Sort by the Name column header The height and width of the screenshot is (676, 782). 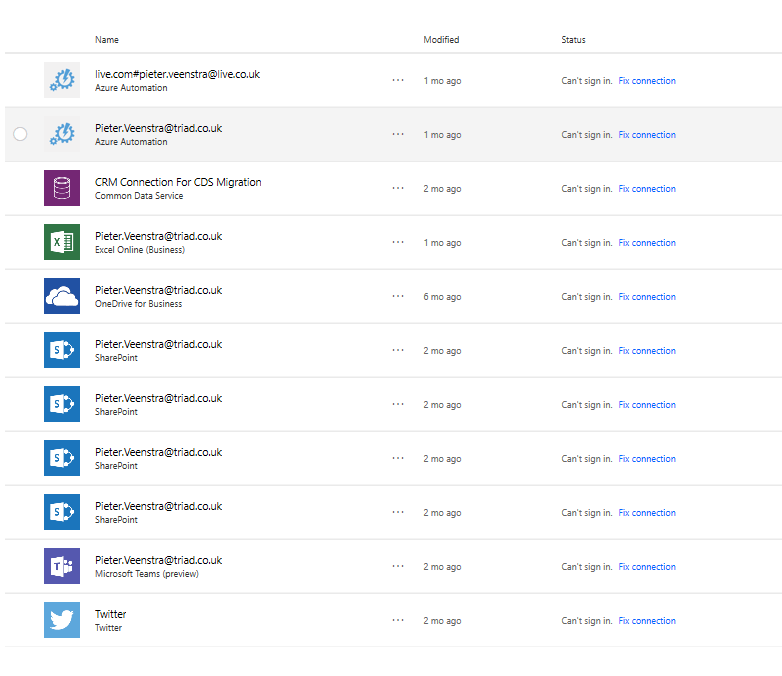coord(107,39)
